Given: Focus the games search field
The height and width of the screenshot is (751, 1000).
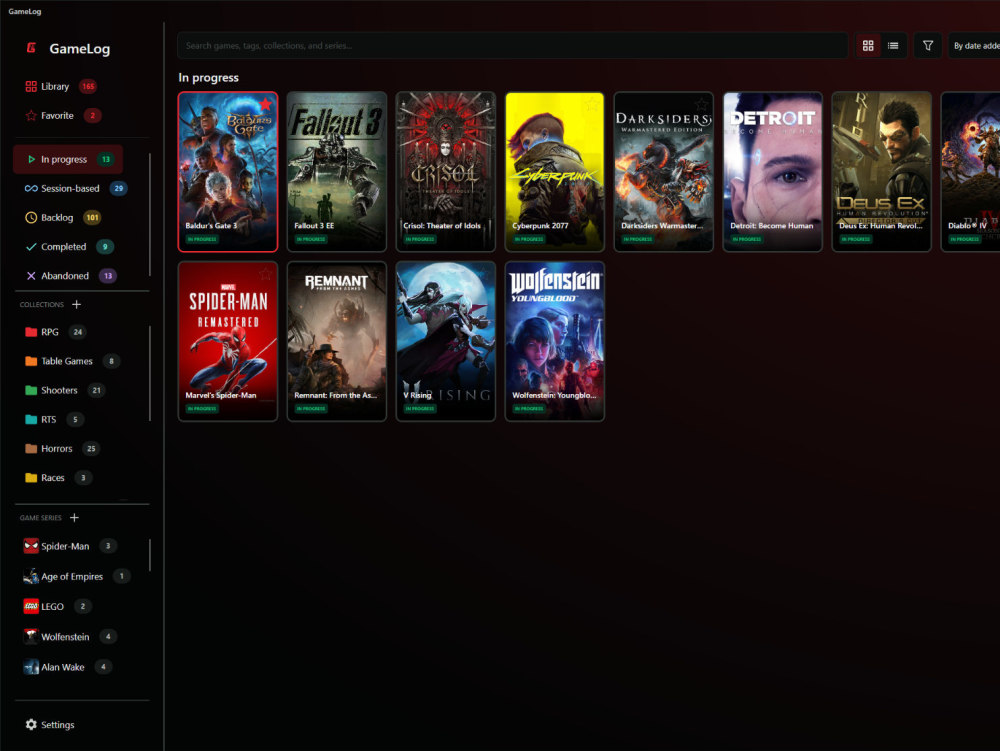Looking at the screenshot, I should tap(513, 45).
